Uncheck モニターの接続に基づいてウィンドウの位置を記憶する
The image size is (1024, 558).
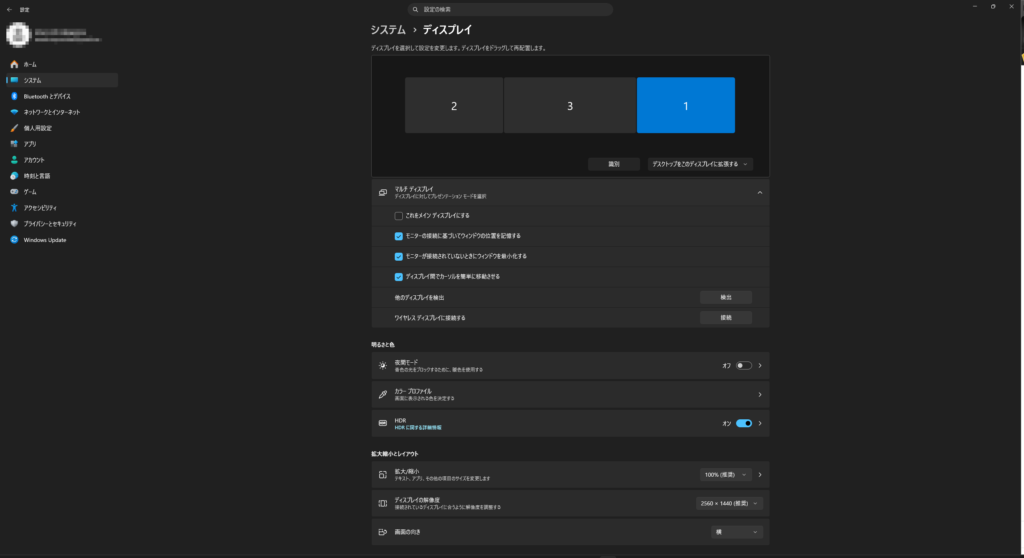coord(398,236)
